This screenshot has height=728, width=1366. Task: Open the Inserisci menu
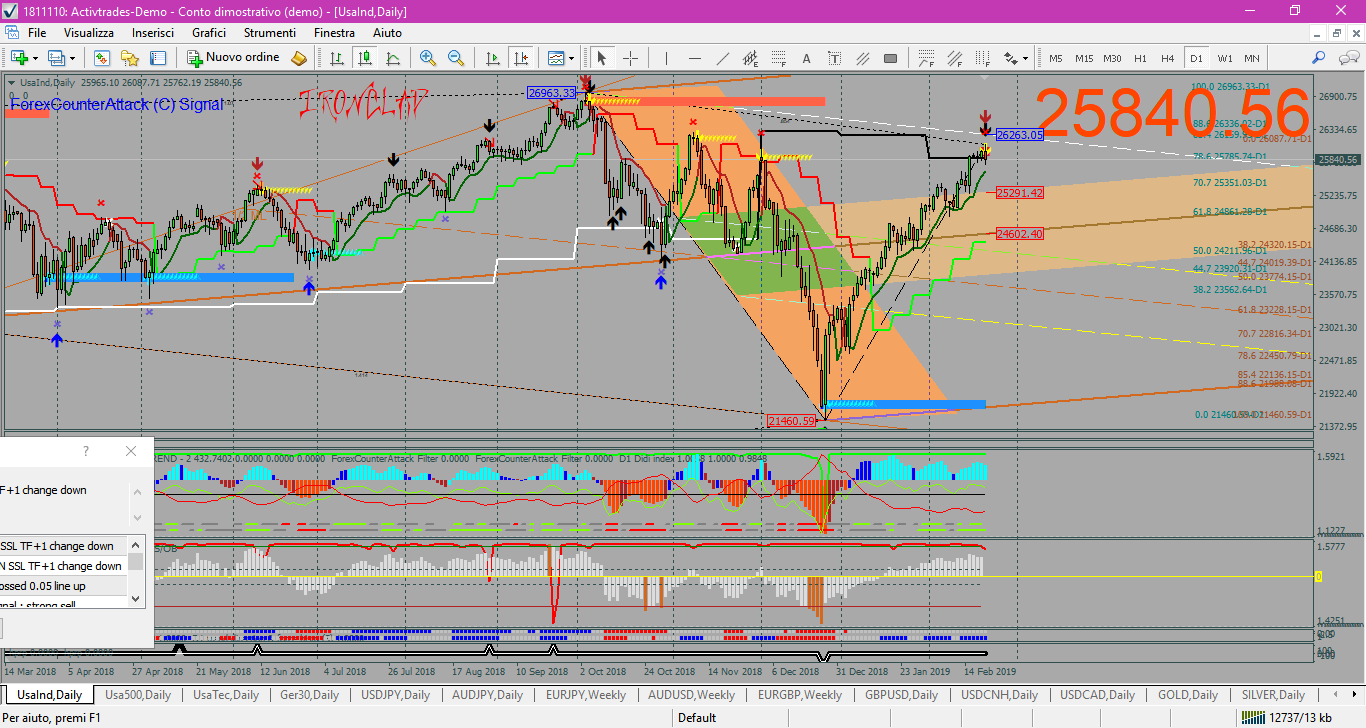[153, 33]
